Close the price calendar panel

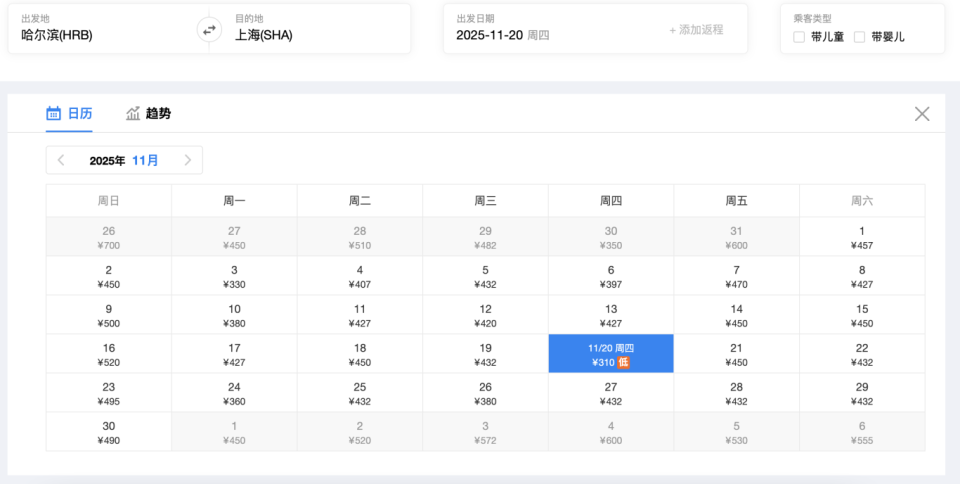click(x=922, y=114)
